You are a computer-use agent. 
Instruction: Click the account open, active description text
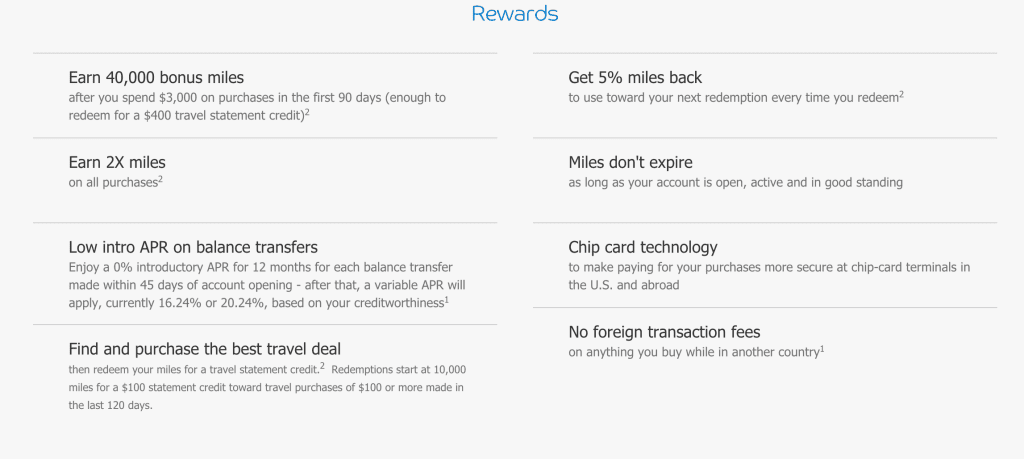pos(735,183)
